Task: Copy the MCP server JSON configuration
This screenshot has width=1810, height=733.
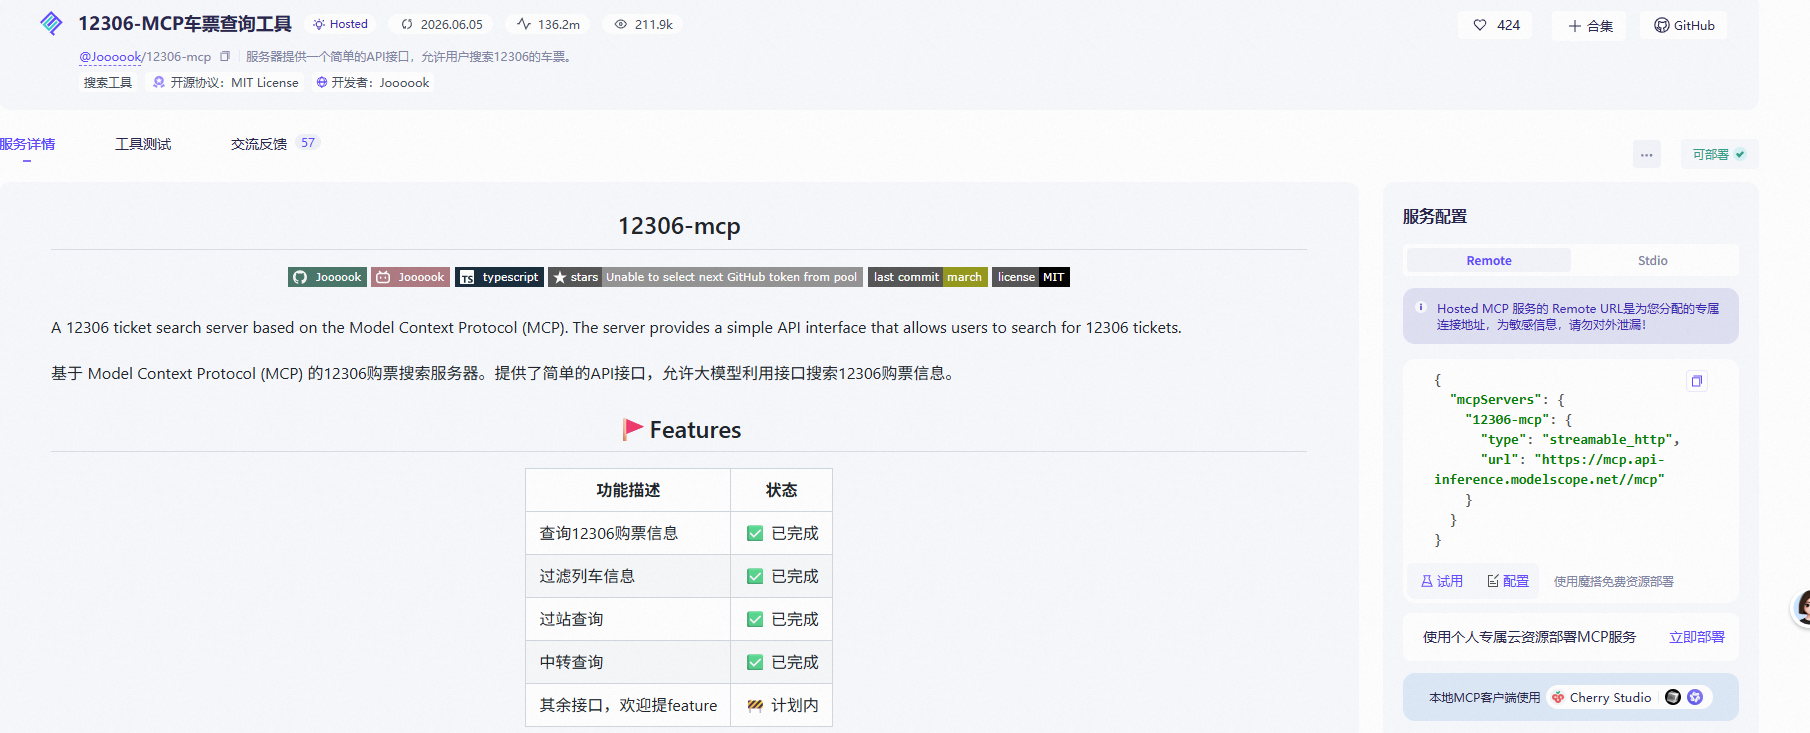Action: 1697,381
